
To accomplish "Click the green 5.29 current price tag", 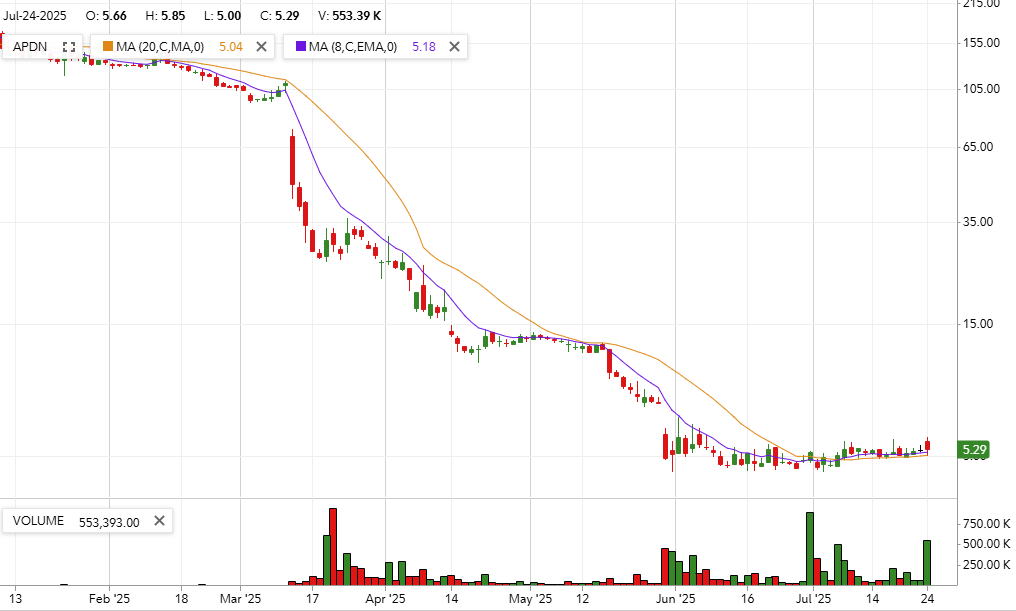I will click(973, 450).
